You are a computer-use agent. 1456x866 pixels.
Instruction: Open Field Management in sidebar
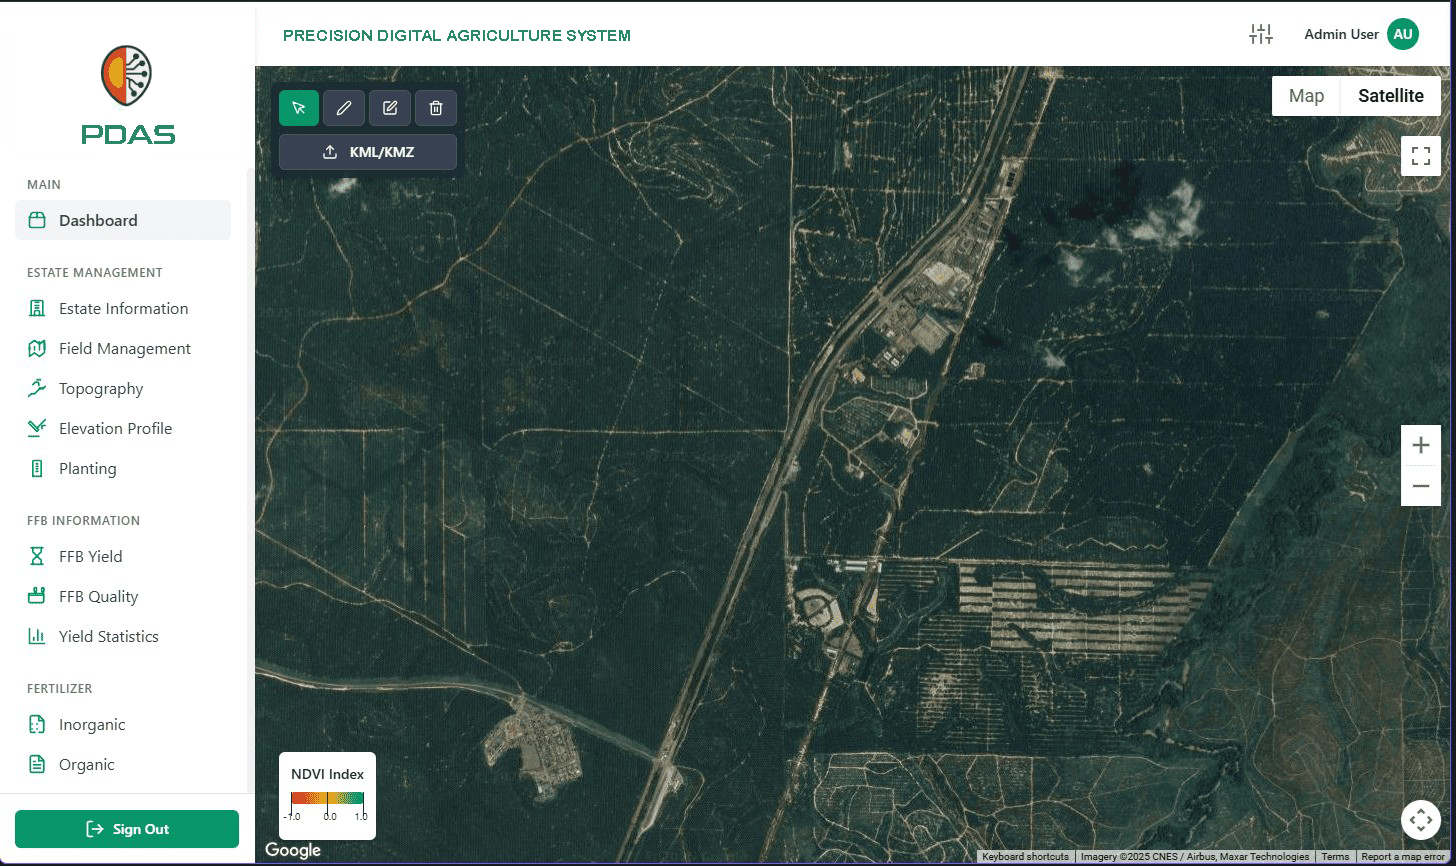coord(124,348)
